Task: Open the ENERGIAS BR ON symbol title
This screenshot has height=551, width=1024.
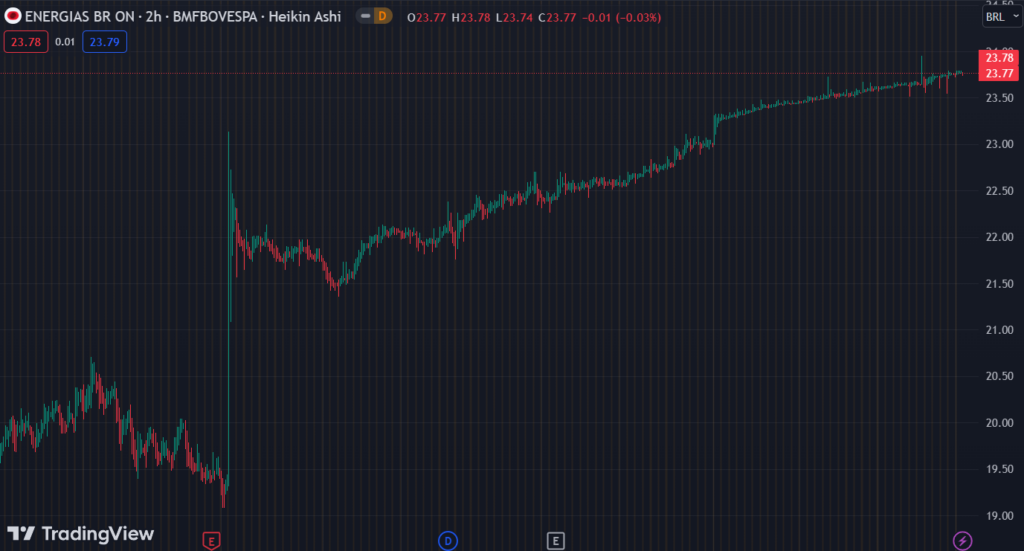Action: tap(183, 16)
